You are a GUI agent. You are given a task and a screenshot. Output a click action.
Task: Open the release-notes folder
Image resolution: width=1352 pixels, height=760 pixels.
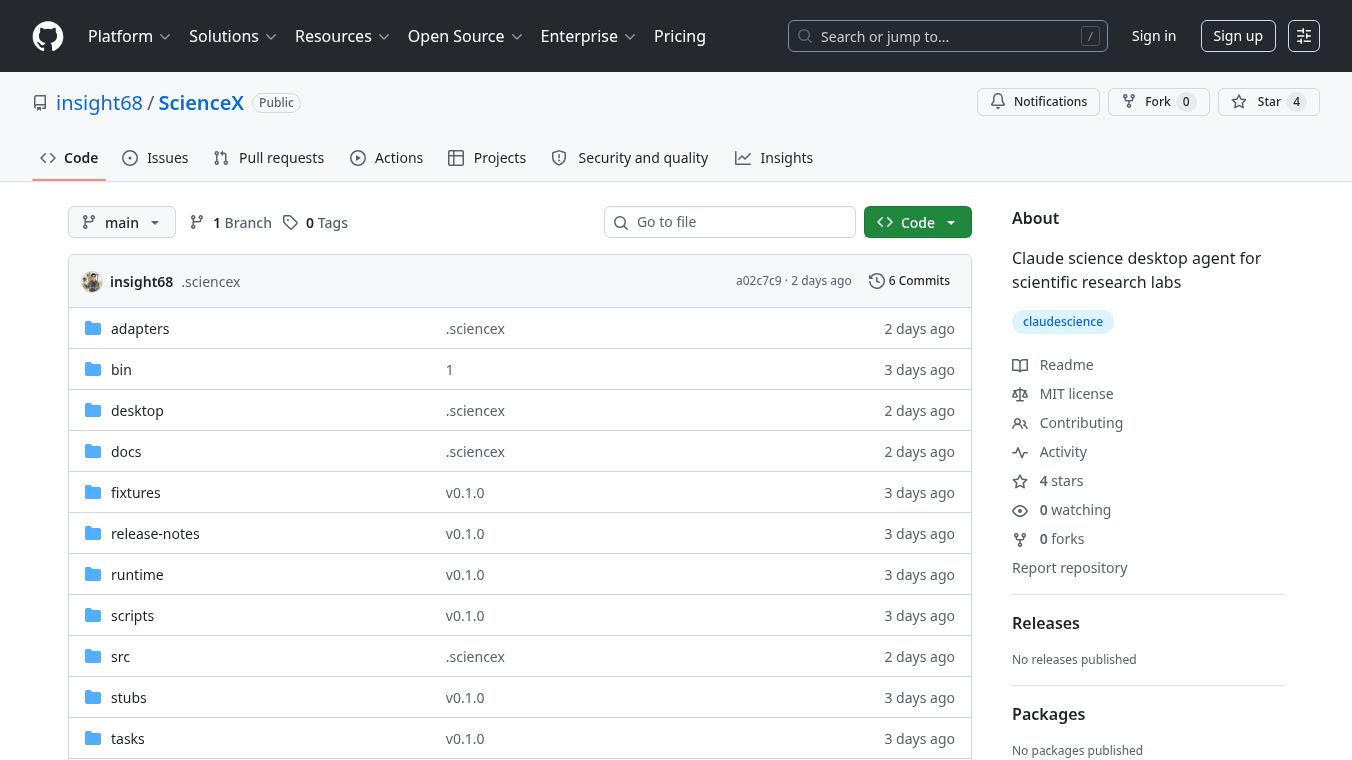[x=155, y=534]
